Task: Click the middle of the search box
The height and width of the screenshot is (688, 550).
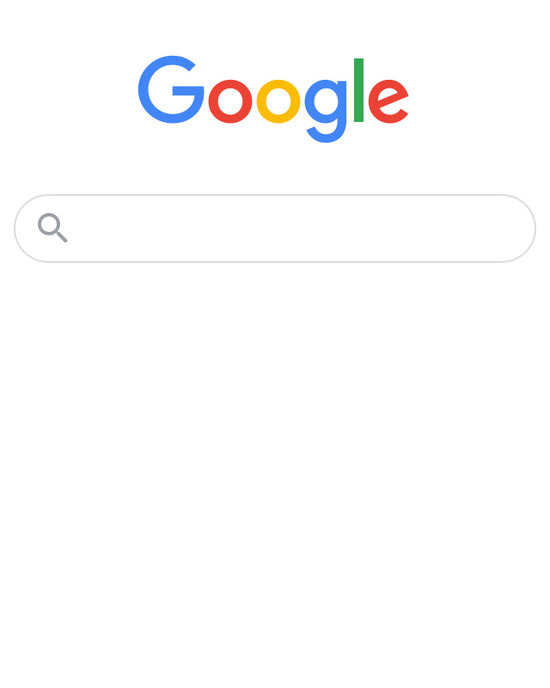Action: (275, 228)
